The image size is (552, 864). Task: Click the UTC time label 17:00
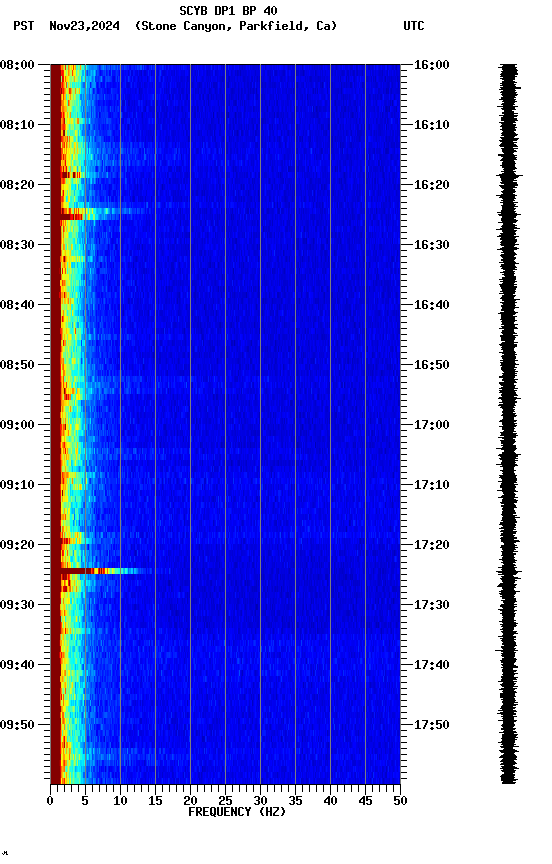coord(431,425)
